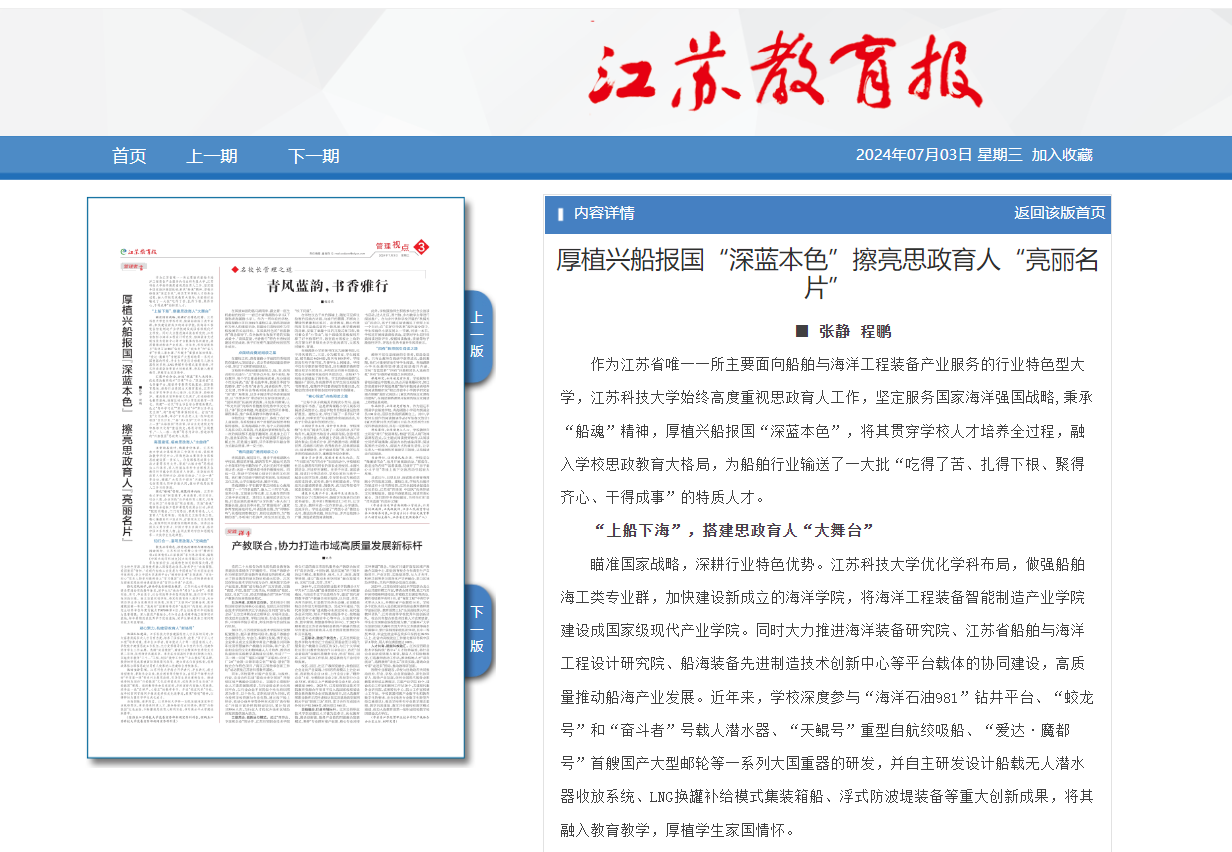Open the previous issue (上一期)
Viewport: 1232px width, 852px height.
[x=212, y=156]
